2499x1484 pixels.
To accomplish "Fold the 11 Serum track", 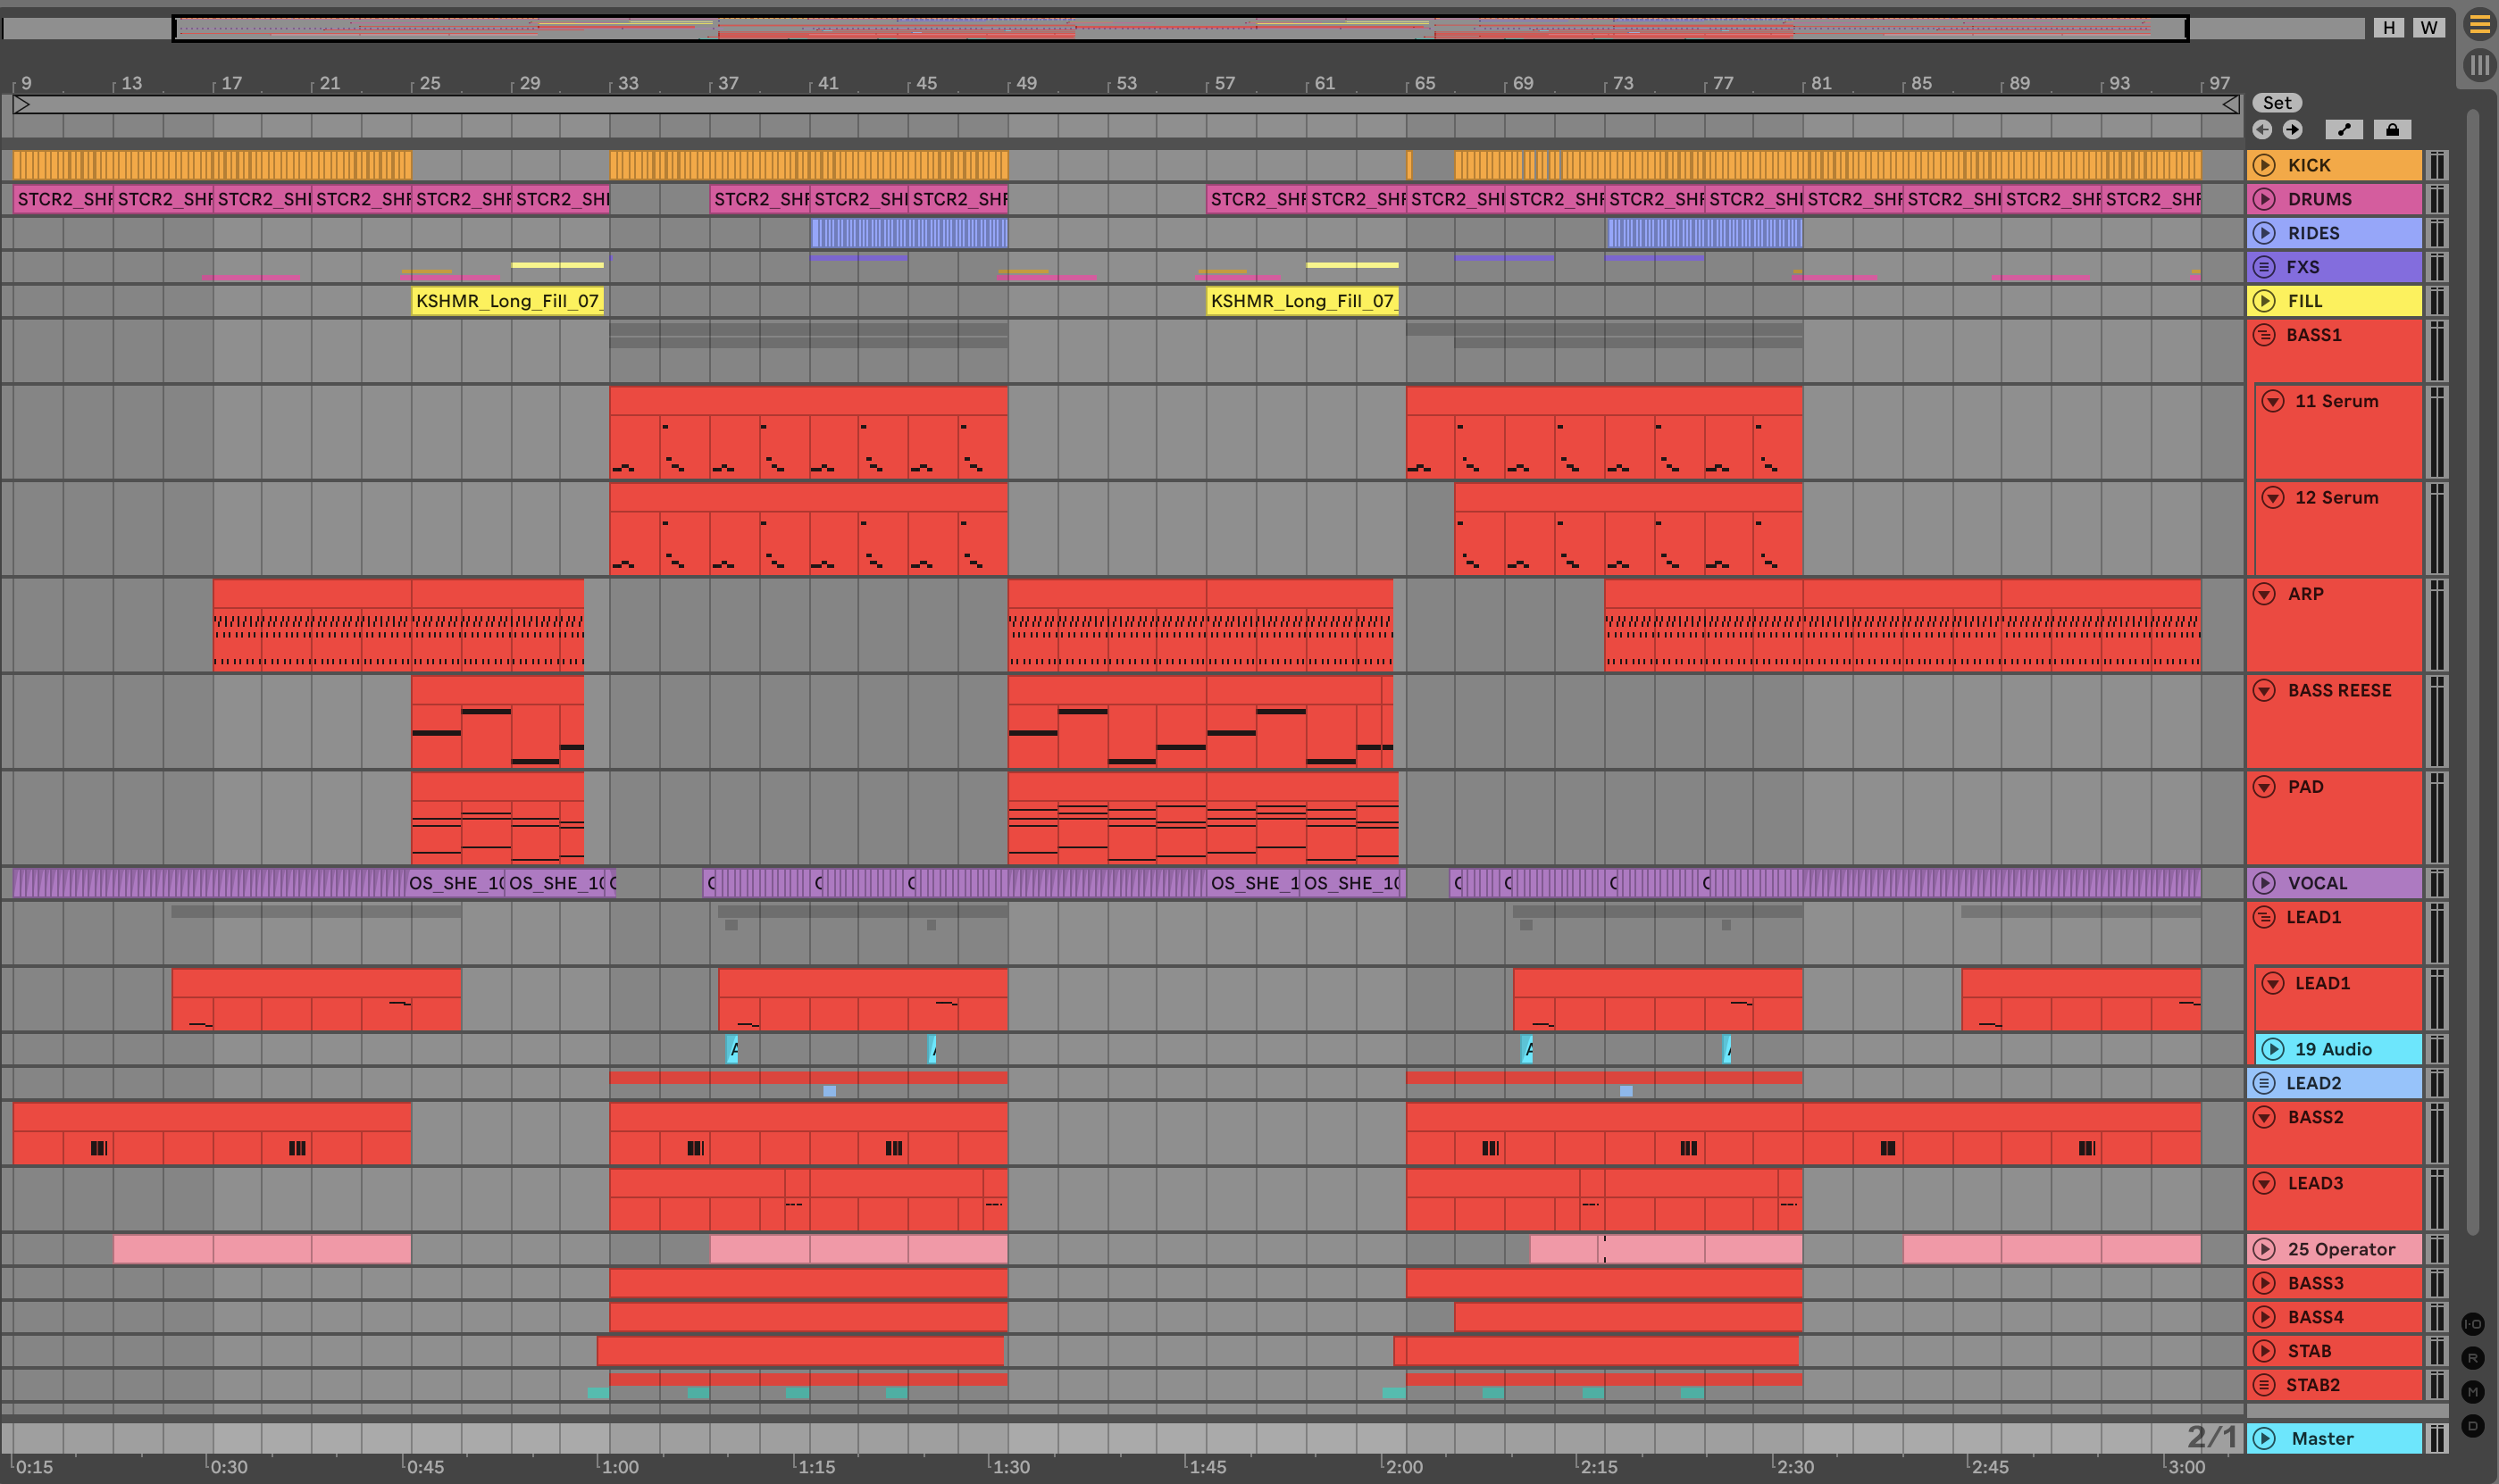I will pos(2273,401).
